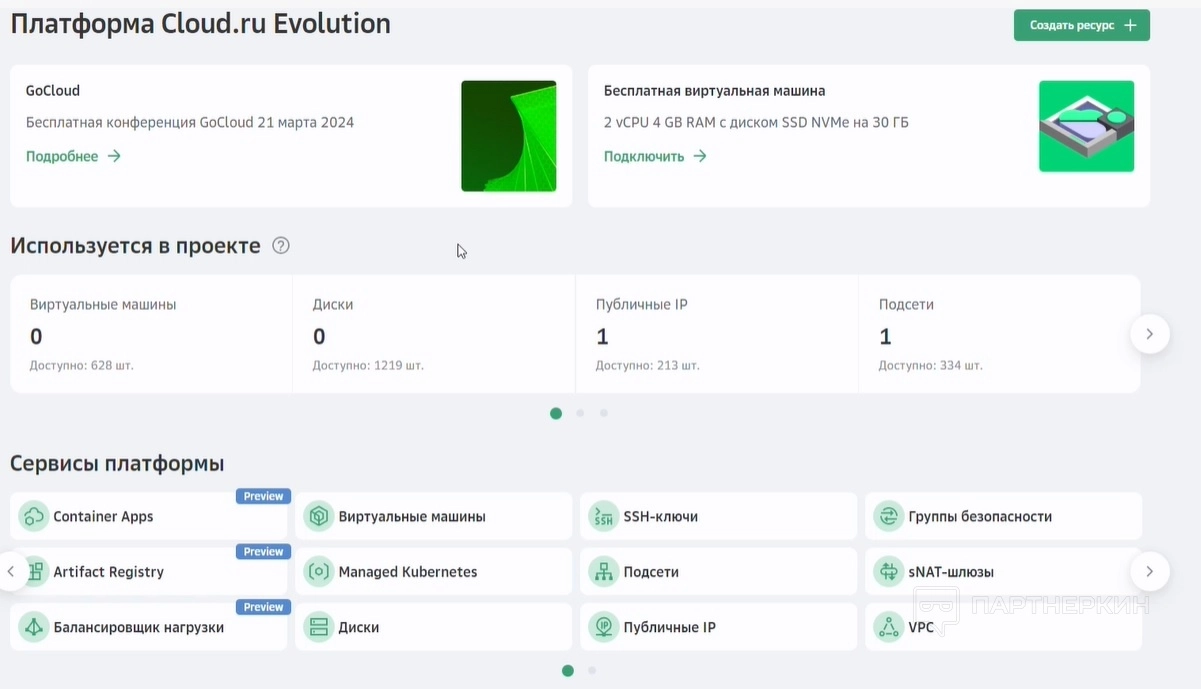Open the Виртуальные машины usage card
The height and width of the screenshot is (689, 1201).
click(151, 334)
